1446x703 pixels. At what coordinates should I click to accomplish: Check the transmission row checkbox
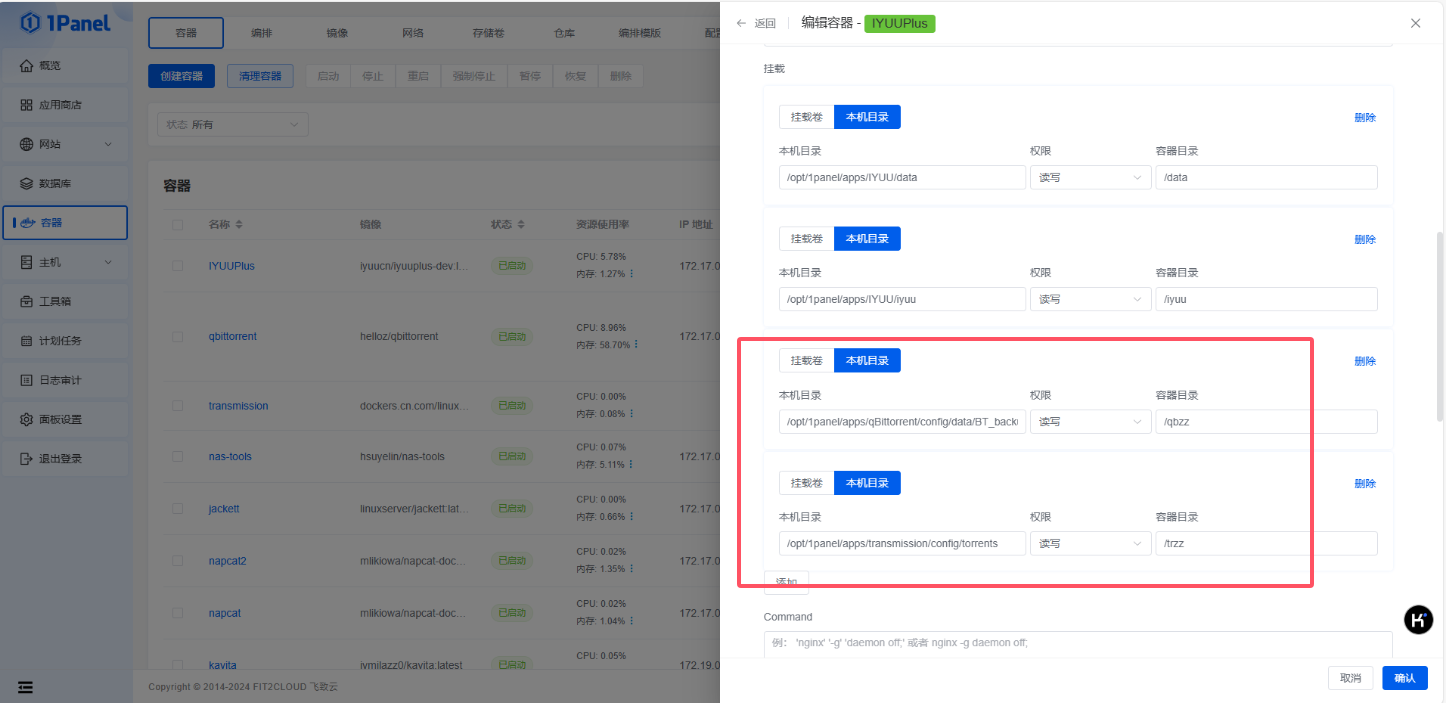177,406
